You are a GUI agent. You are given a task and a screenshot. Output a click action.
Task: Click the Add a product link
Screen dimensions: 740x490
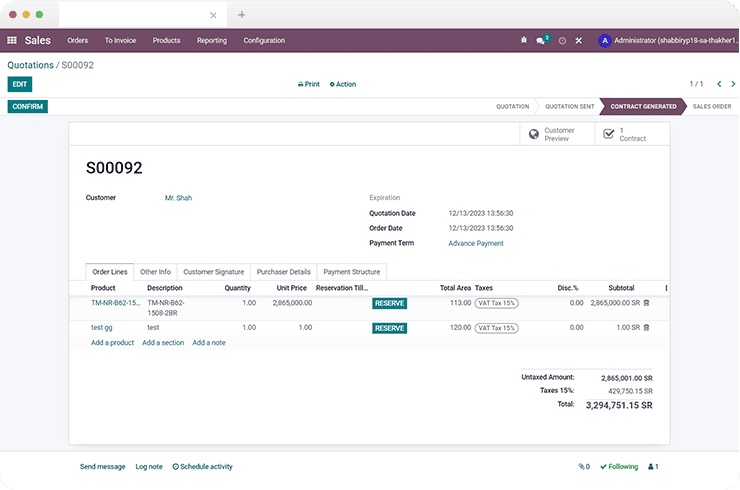tap(112, 343)
